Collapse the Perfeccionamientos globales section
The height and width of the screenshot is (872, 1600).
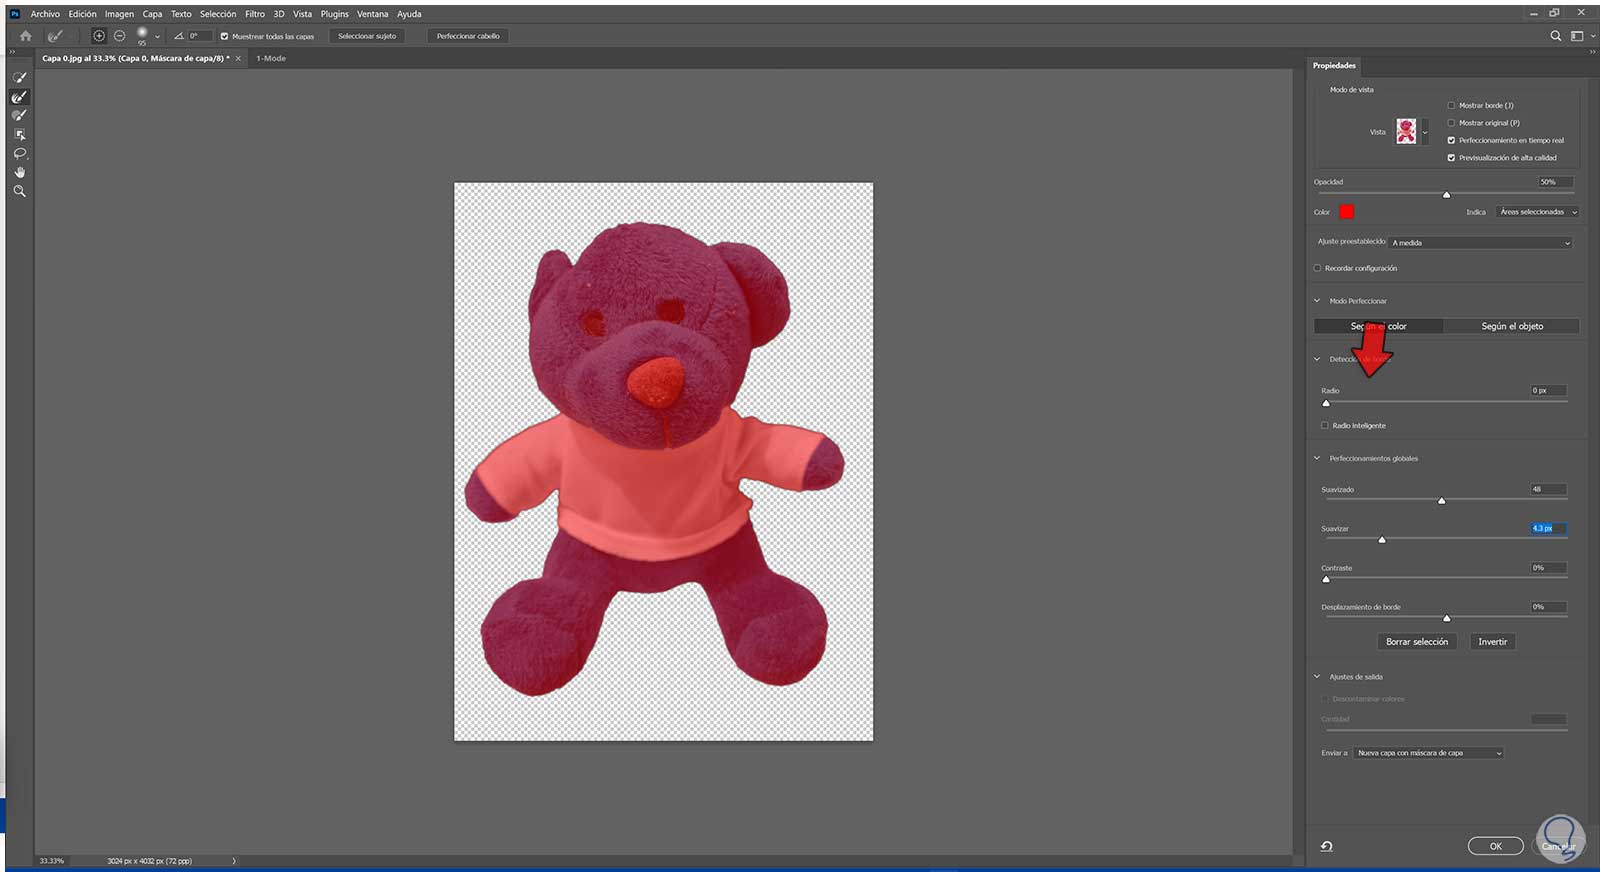tap(1317, 458)
